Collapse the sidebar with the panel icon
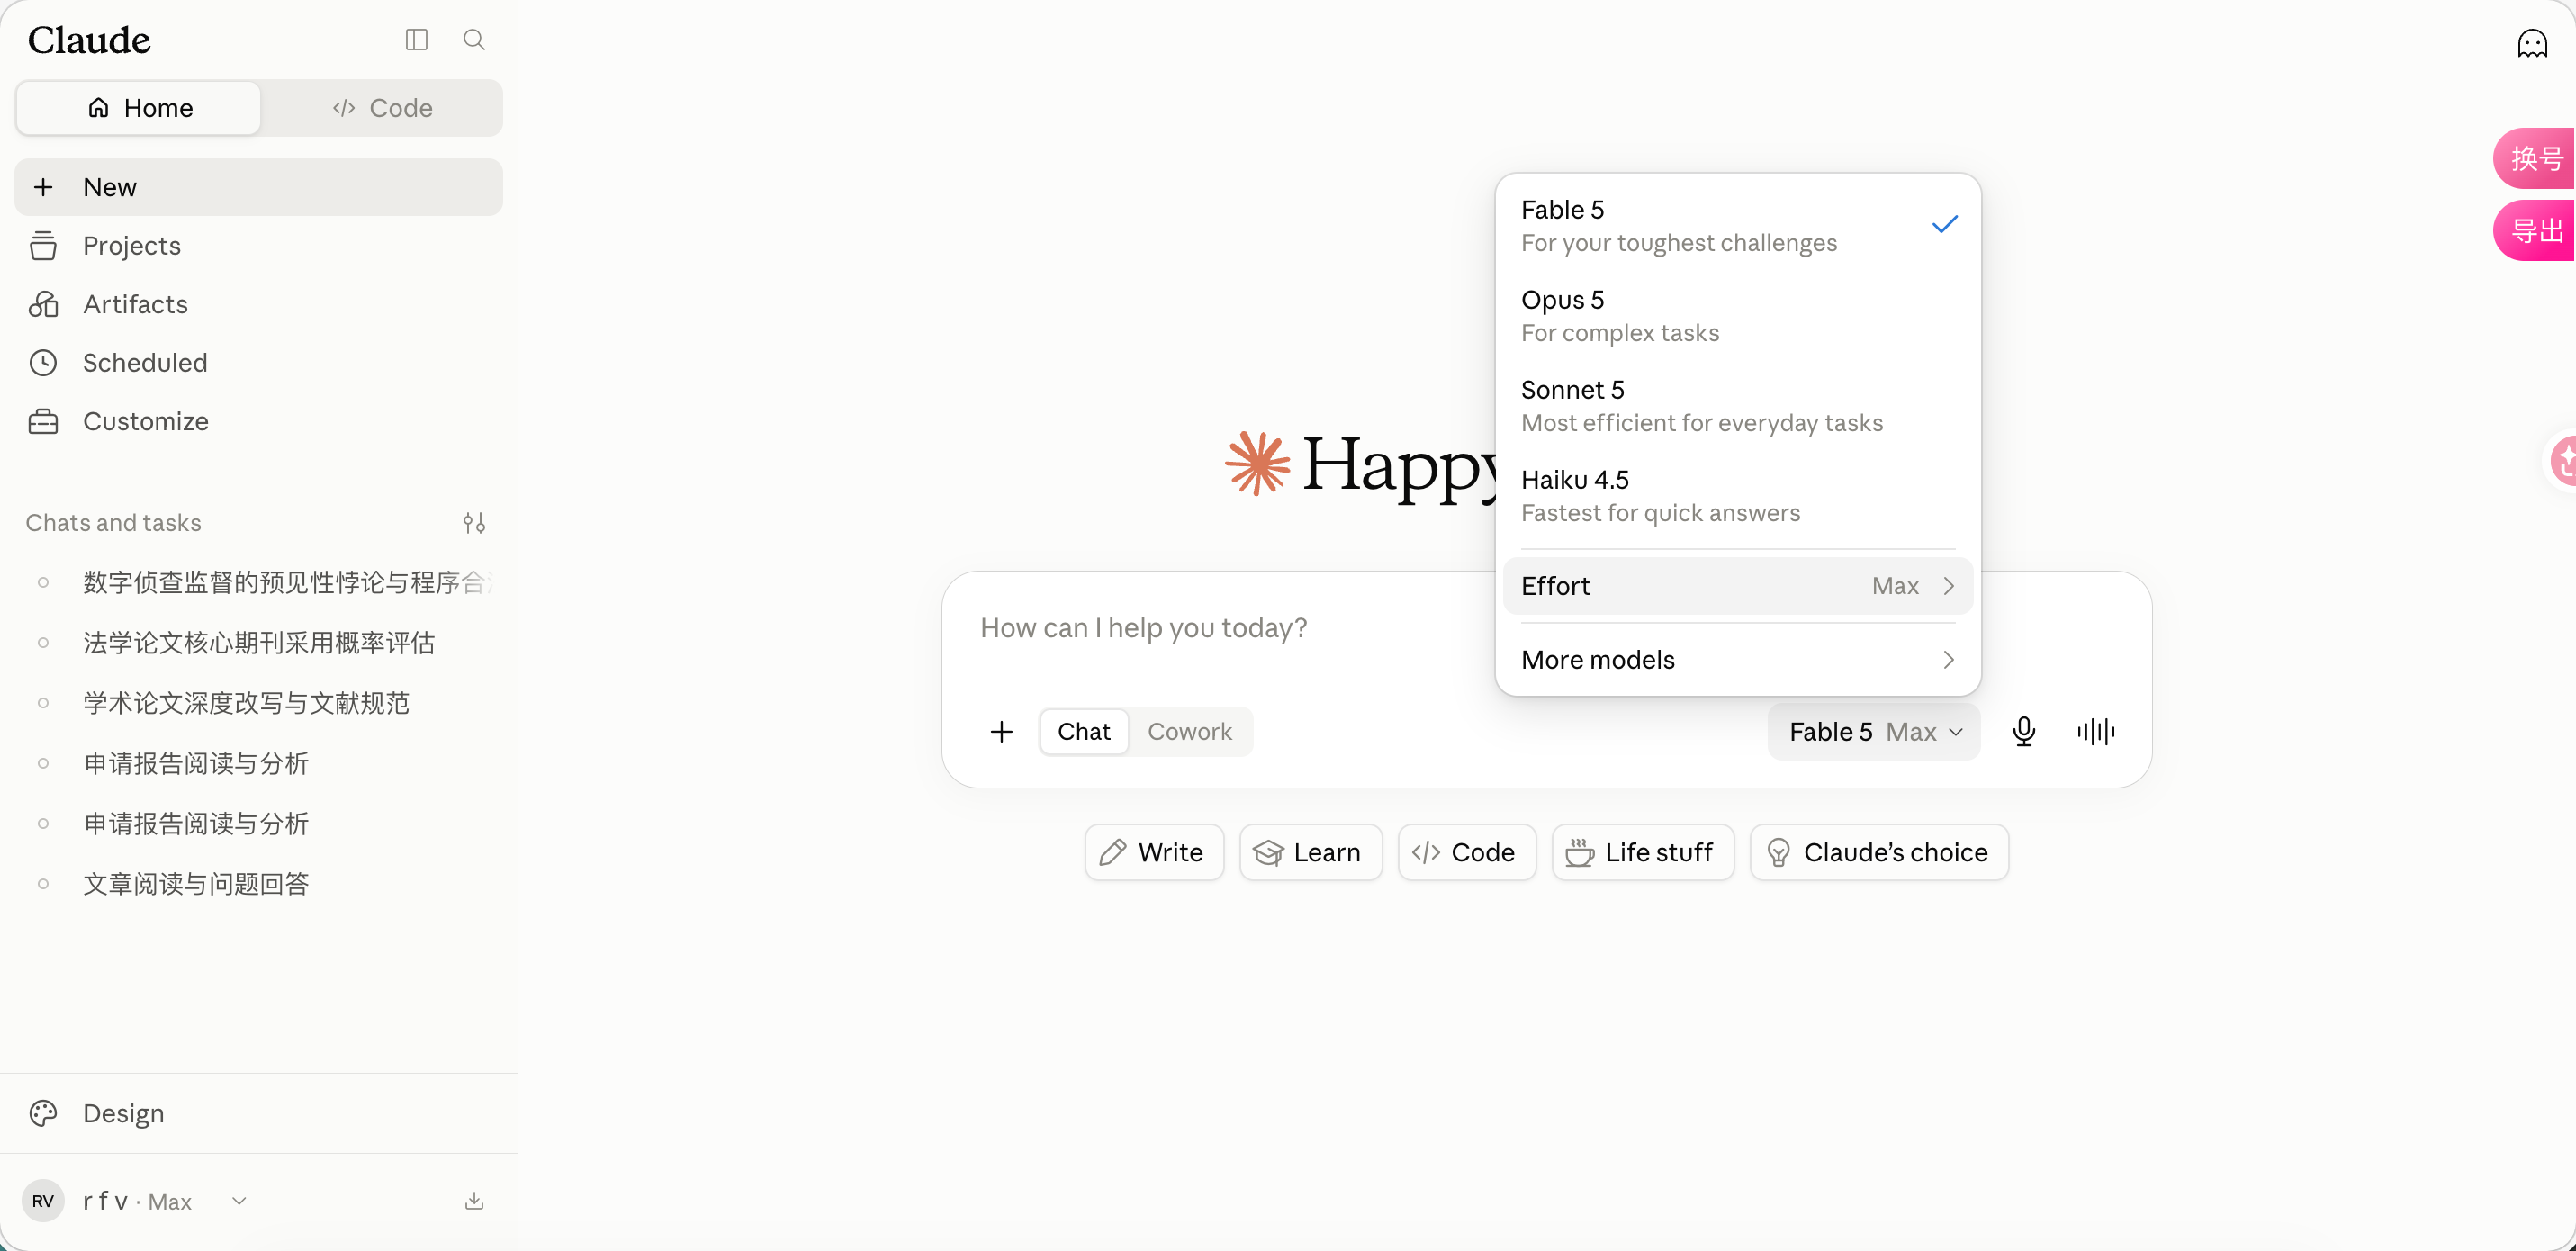 click(416, 40)
